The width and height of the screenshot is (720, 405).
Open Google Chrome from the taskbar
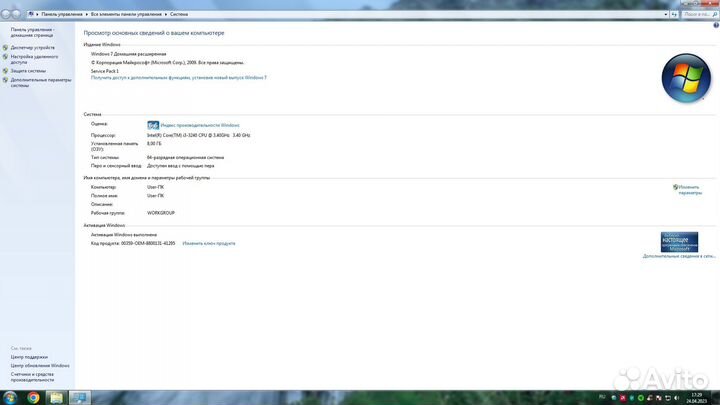[33, 397]
